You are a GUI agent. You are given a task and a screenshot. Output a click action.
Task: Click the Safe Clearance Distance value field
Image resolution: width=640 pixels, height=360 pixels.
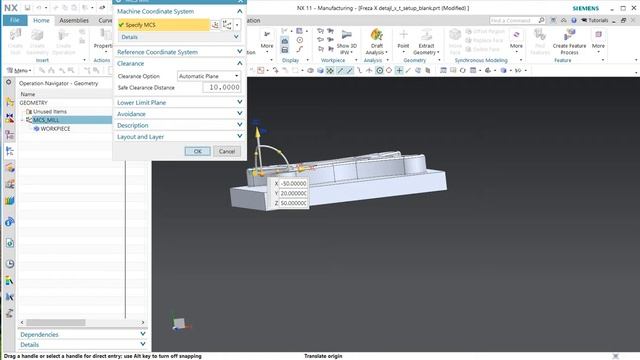point(221,88)
